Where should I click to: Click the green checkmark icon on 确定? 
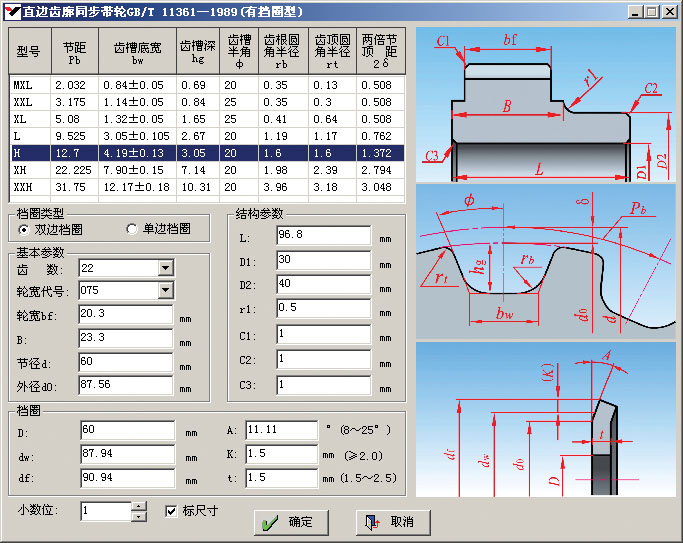click(x=267, y=522)
